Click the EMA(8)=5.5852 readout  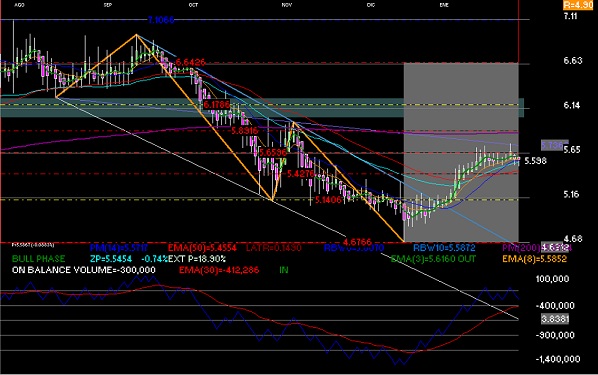534,259
